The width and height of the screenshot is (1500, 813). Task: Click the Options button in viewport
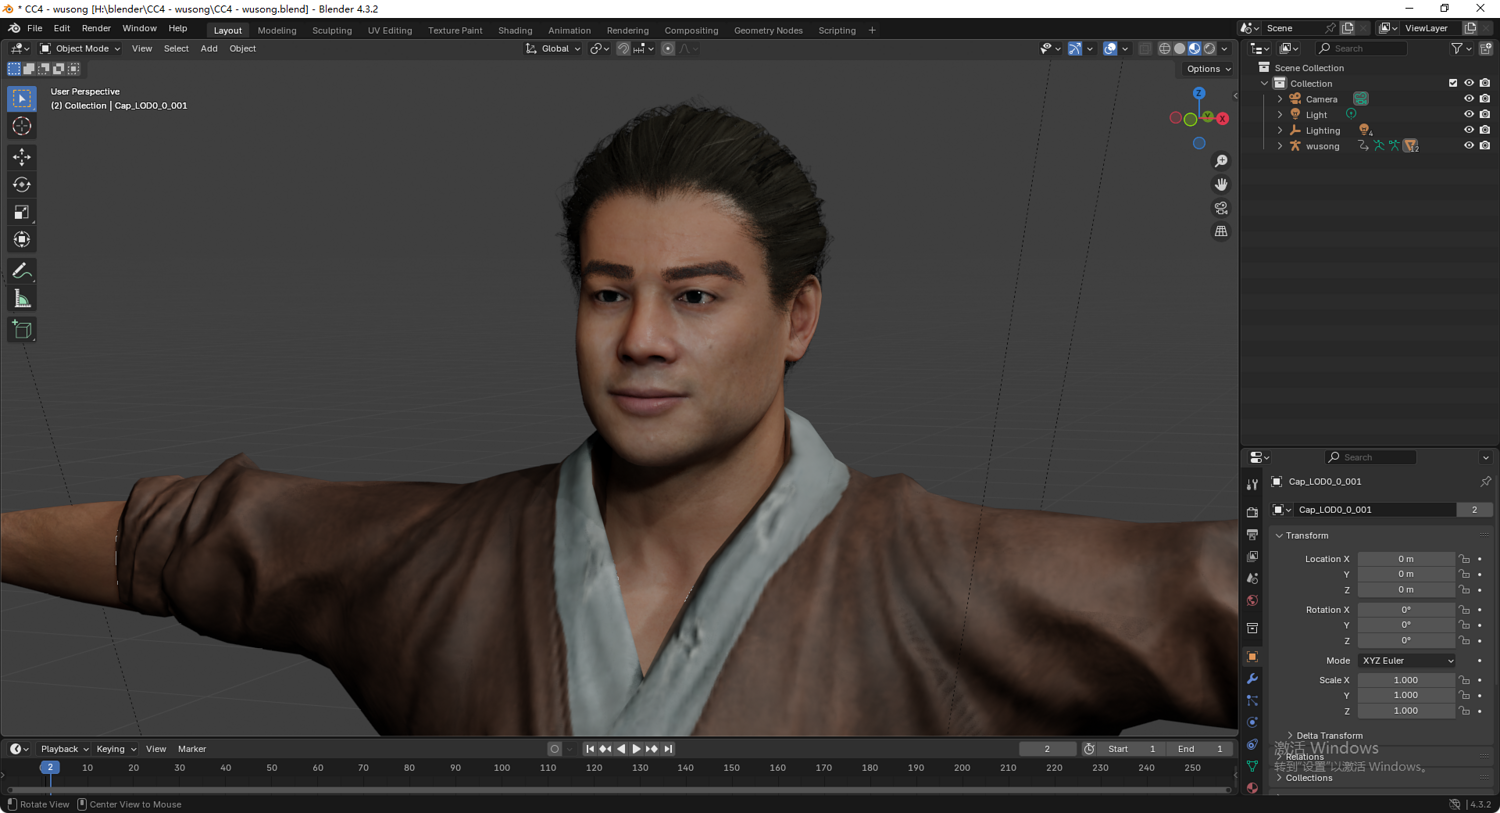1208,69
